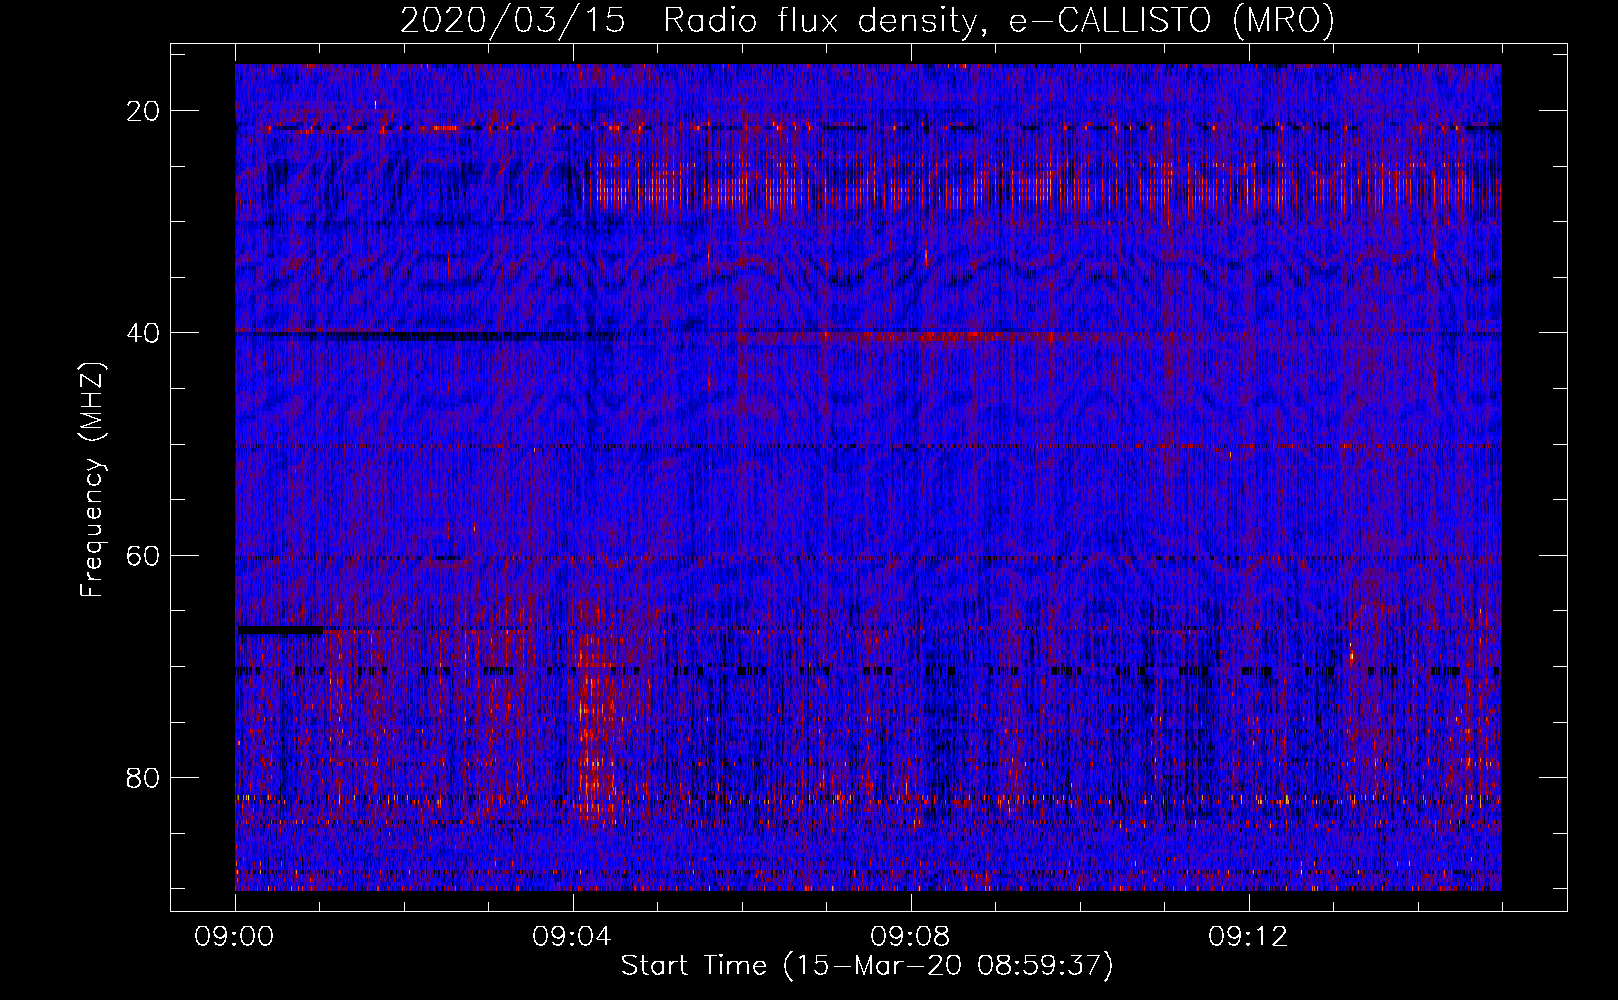Click the 09:00 time tick label
The height and width of the screenshot is (1000, 1618).
tap(235, 937)
